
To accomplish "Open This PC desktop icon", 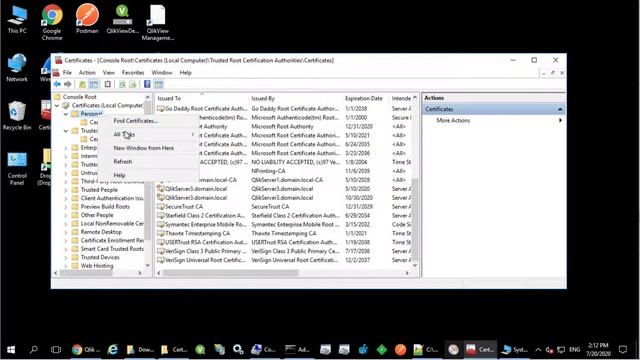I will (x=17, y=19).
